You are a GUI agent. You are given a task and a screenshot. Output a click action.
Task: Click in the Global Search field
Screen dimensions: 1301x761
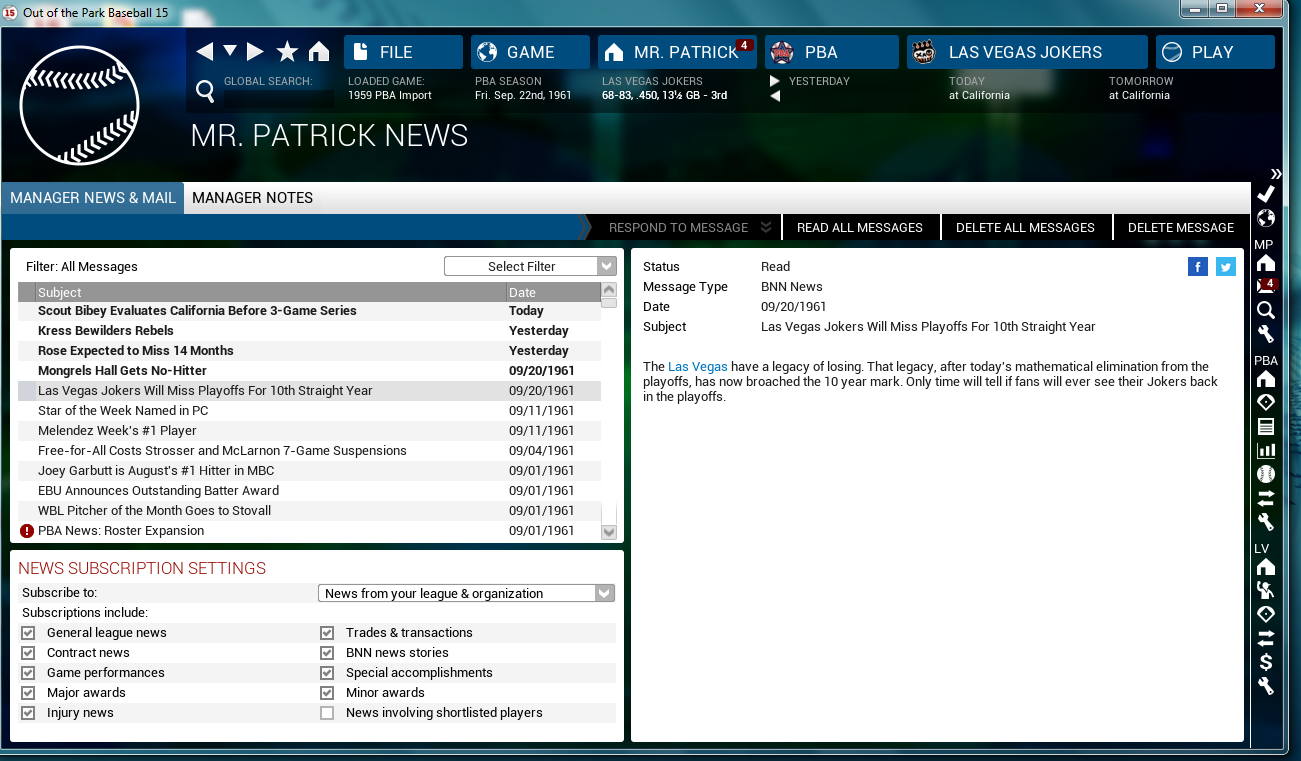pos(268,97)
